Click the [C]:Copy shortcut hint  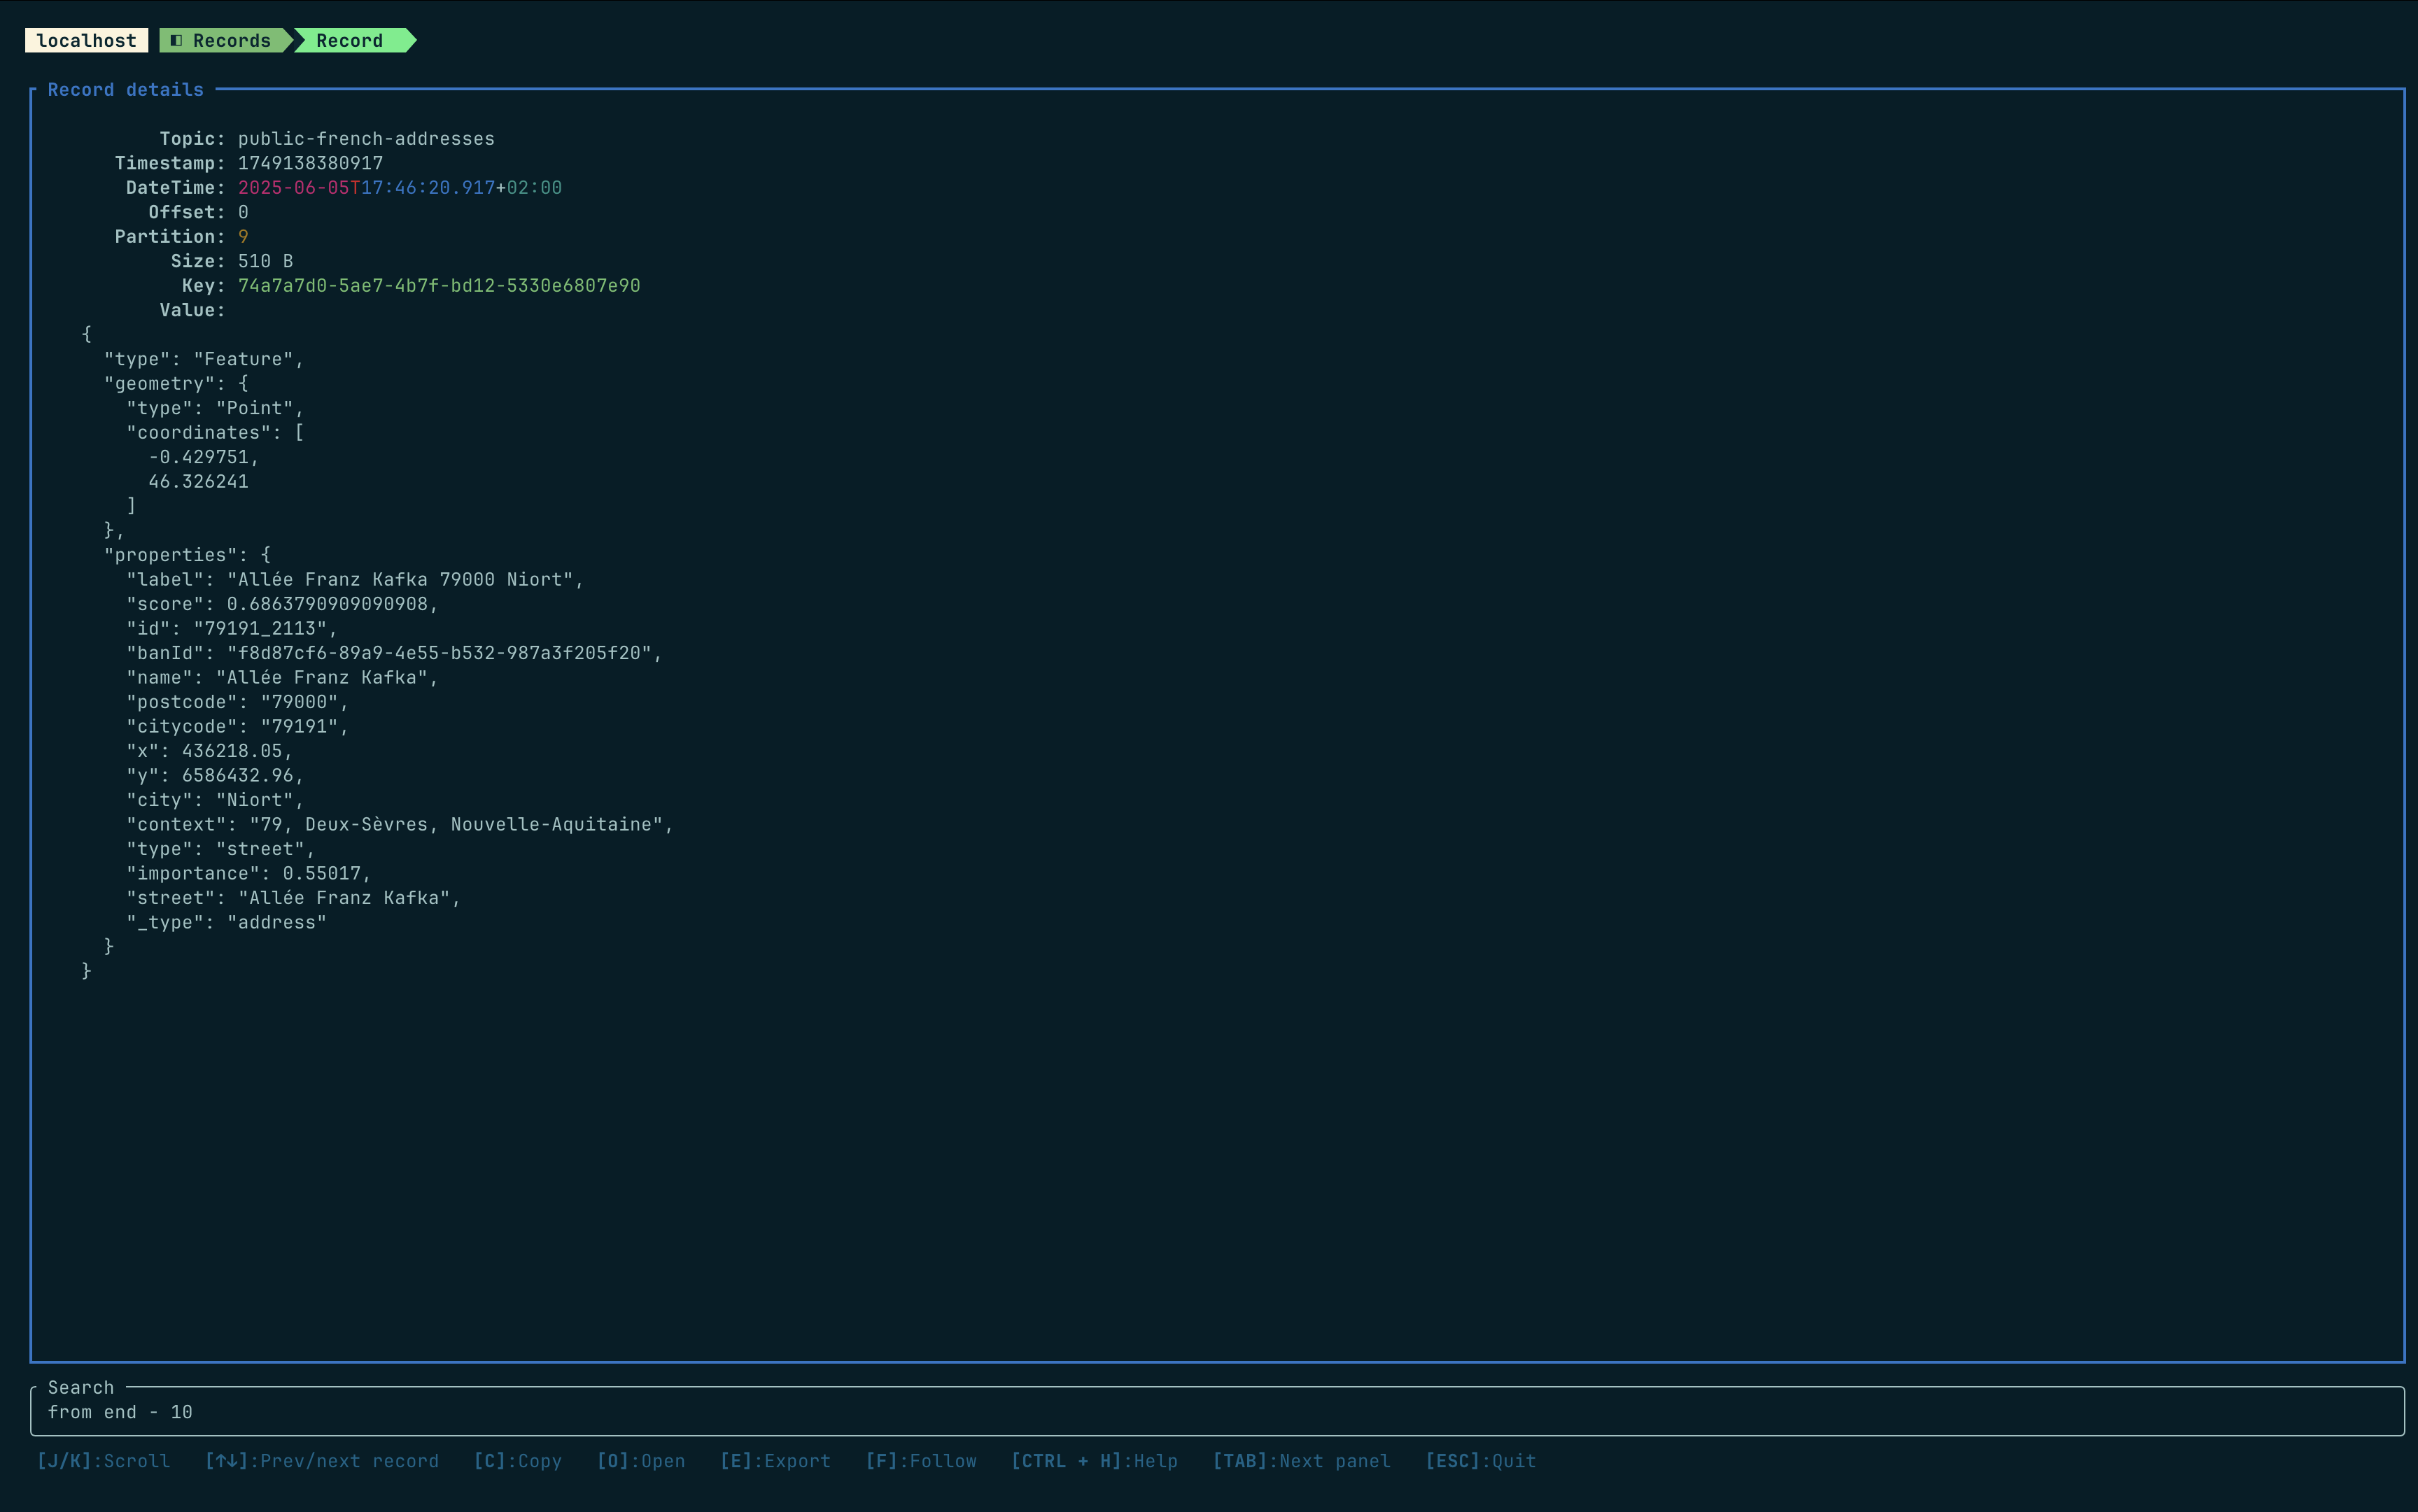[x=517, y=1461]
